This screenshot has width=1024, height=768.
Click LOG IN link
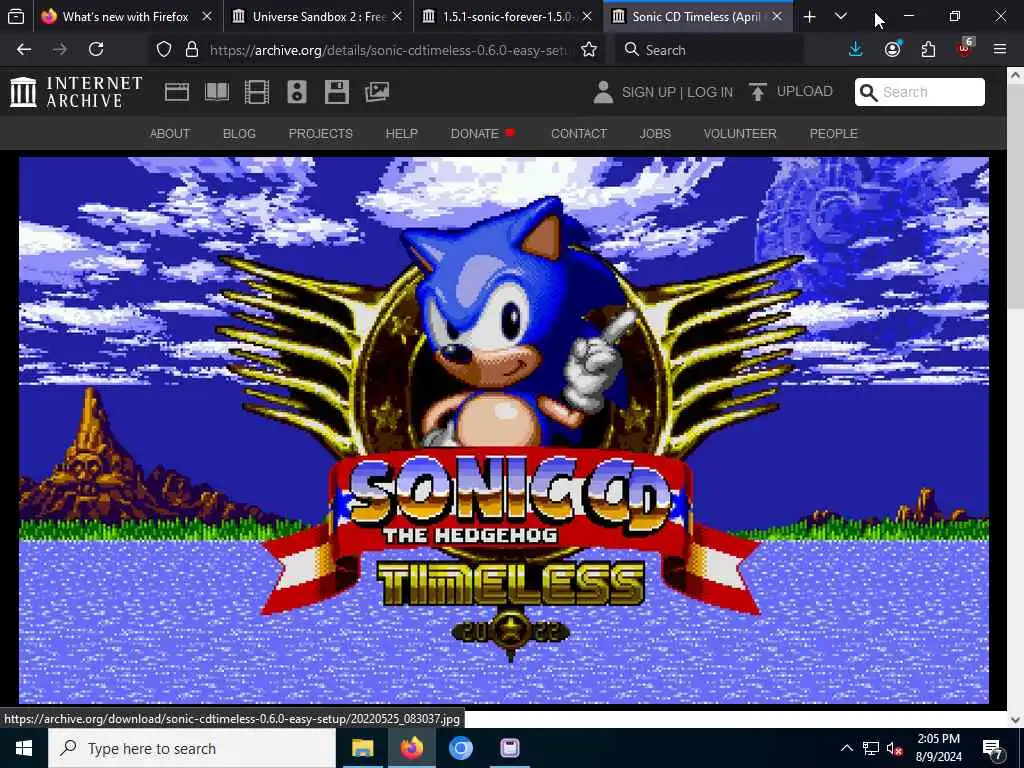tap(710, 92)
